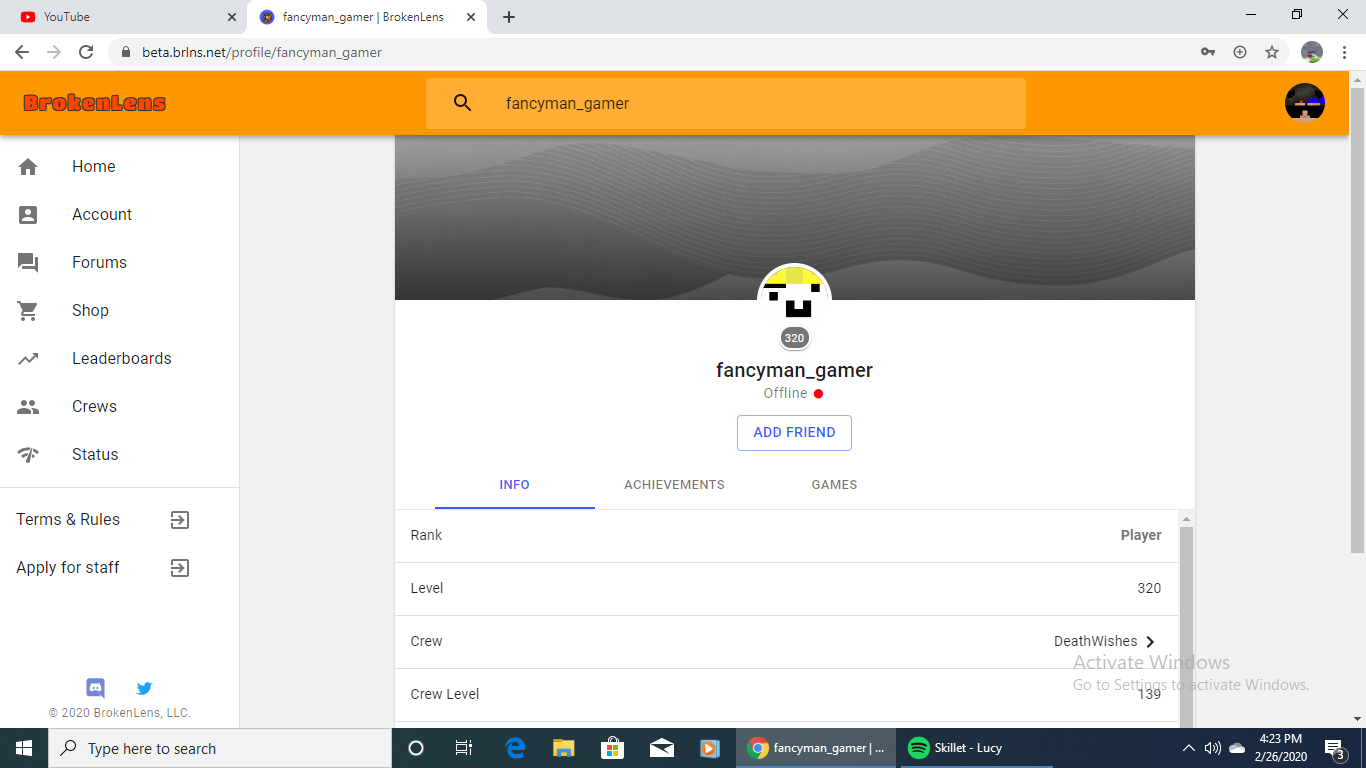
Task: Launch Microsoft Edge from taskbar
Action: click(515, 748)
